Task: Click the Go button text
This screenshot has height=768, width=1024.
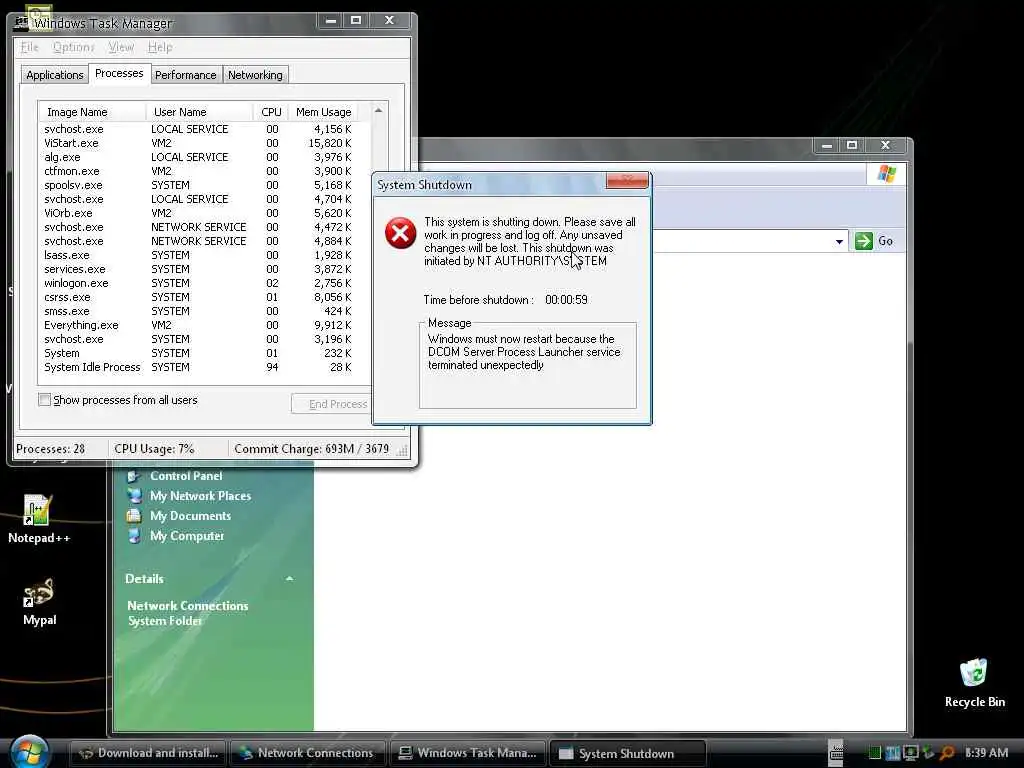Action: [885, 241]
